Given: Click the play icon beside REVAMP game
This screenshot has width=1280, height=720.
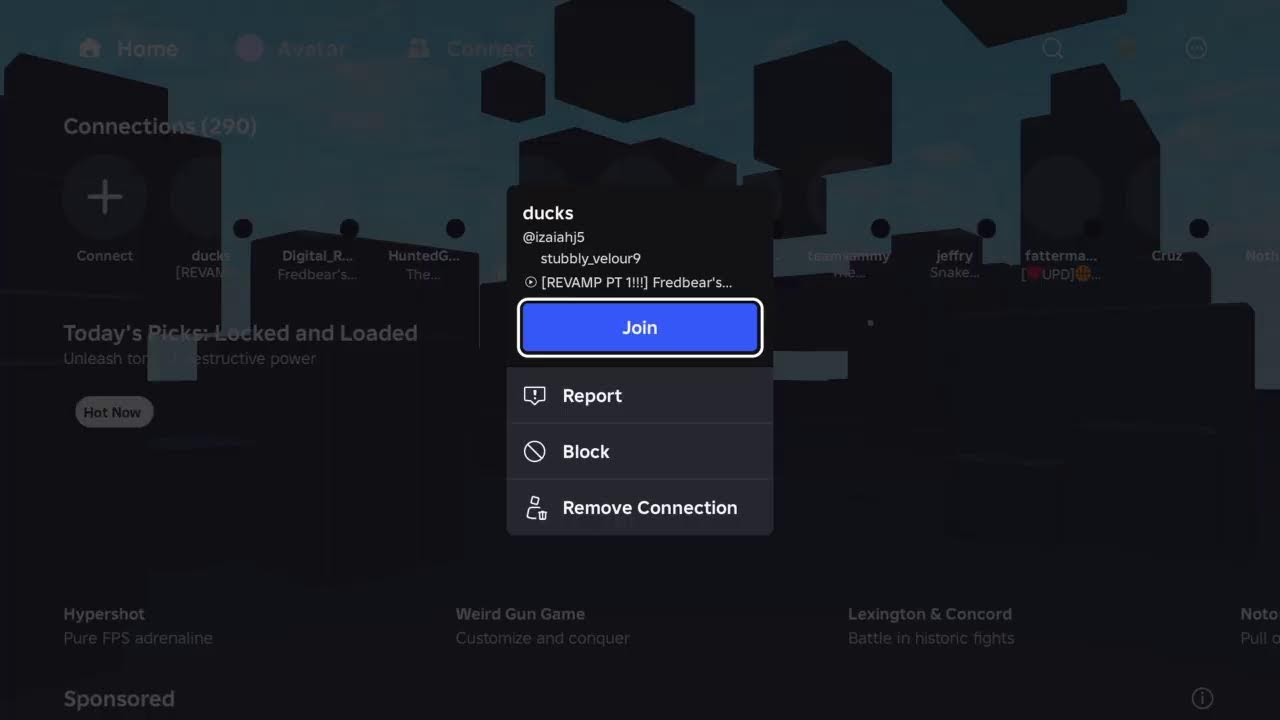Looking at the screenshot, I should (x=530, y=282).
